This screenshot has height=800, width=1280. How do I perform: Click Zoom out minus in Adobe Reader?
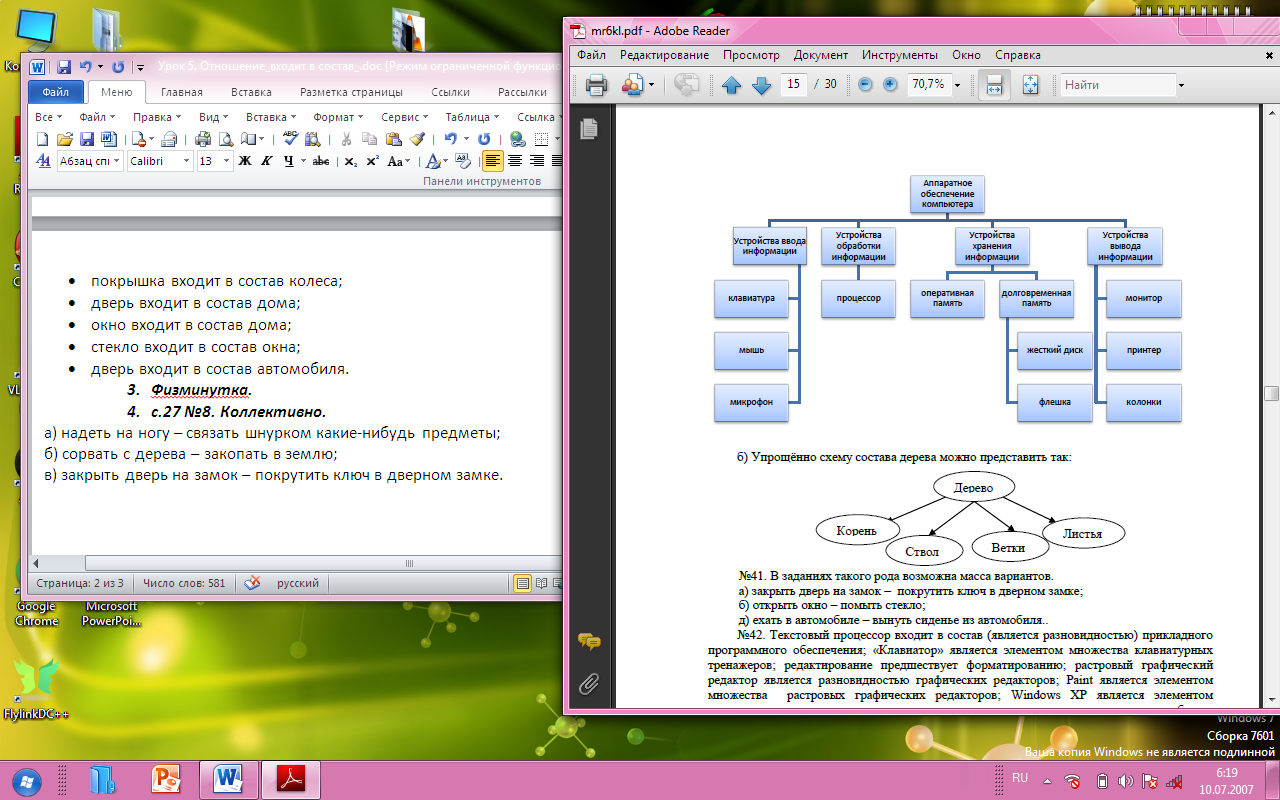pyautogui.click(x=866, y=85)
